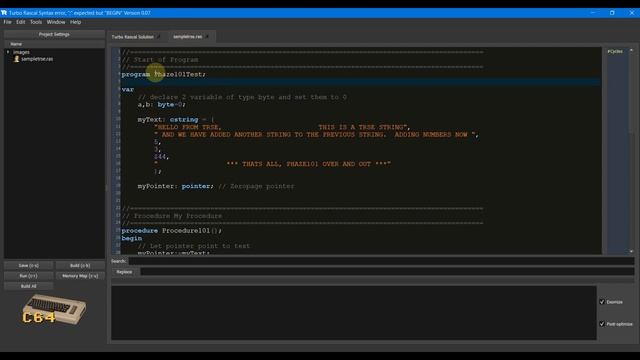Click the Project Settings button
This screenshot has width=640, height=360.
[x=54, y=34]
